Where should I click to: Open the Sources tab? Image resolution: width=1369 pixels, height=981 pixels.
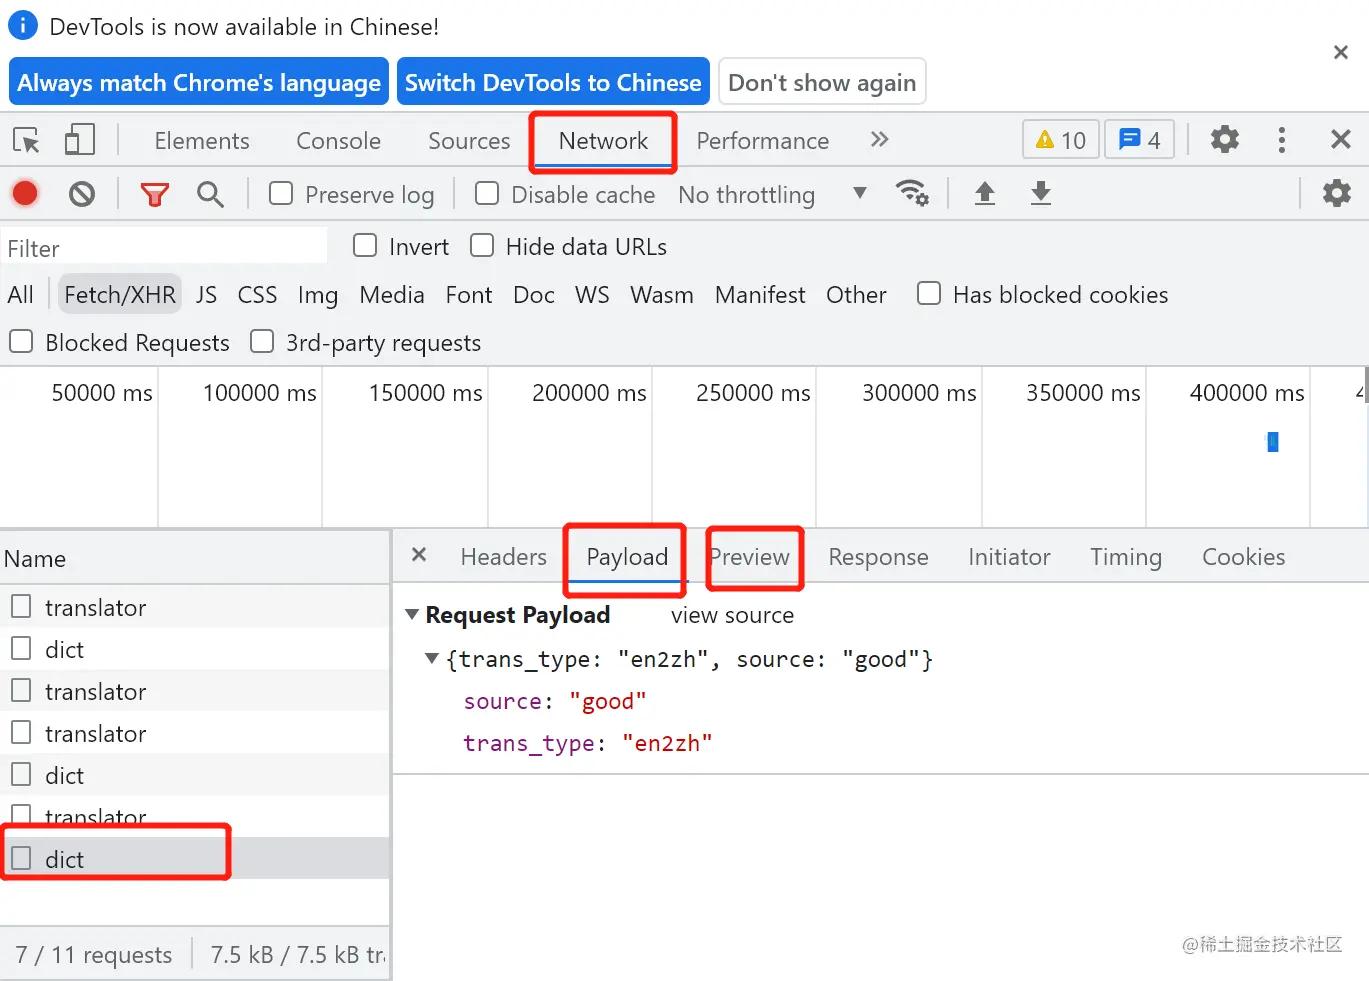[x=469, y=141]
